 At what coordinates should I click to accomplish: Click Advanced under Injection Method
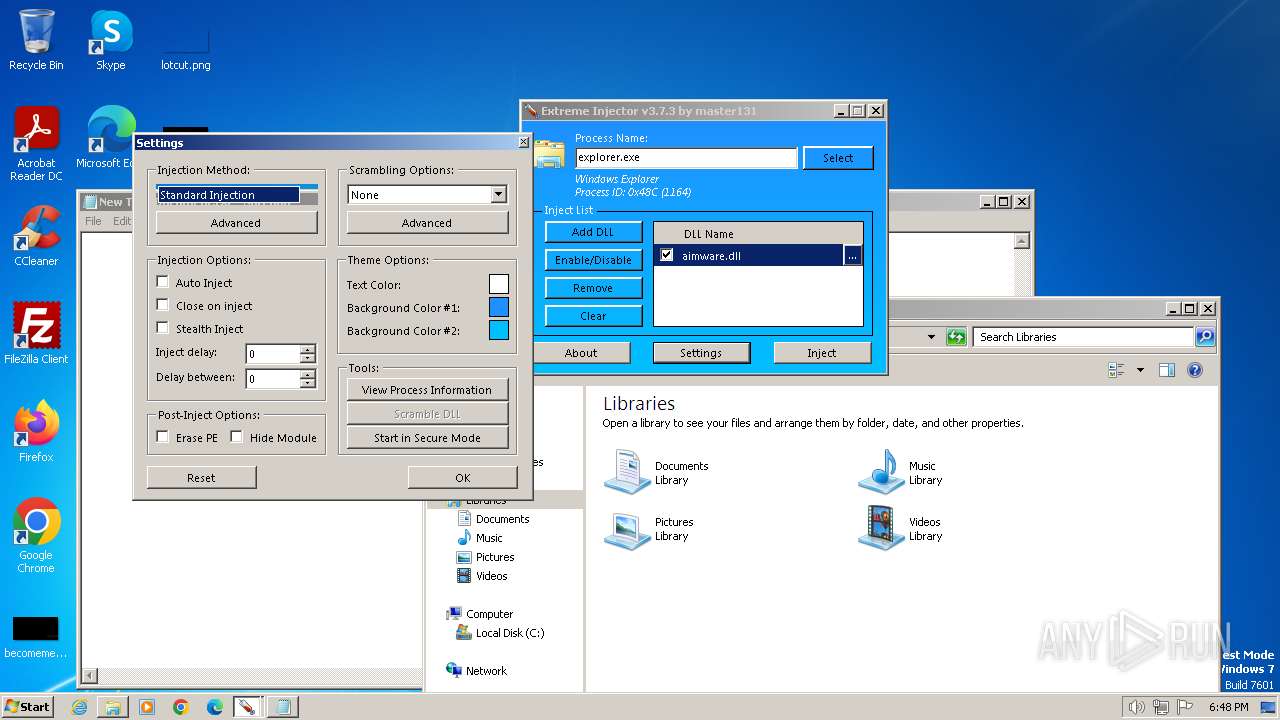pos(236,223)
